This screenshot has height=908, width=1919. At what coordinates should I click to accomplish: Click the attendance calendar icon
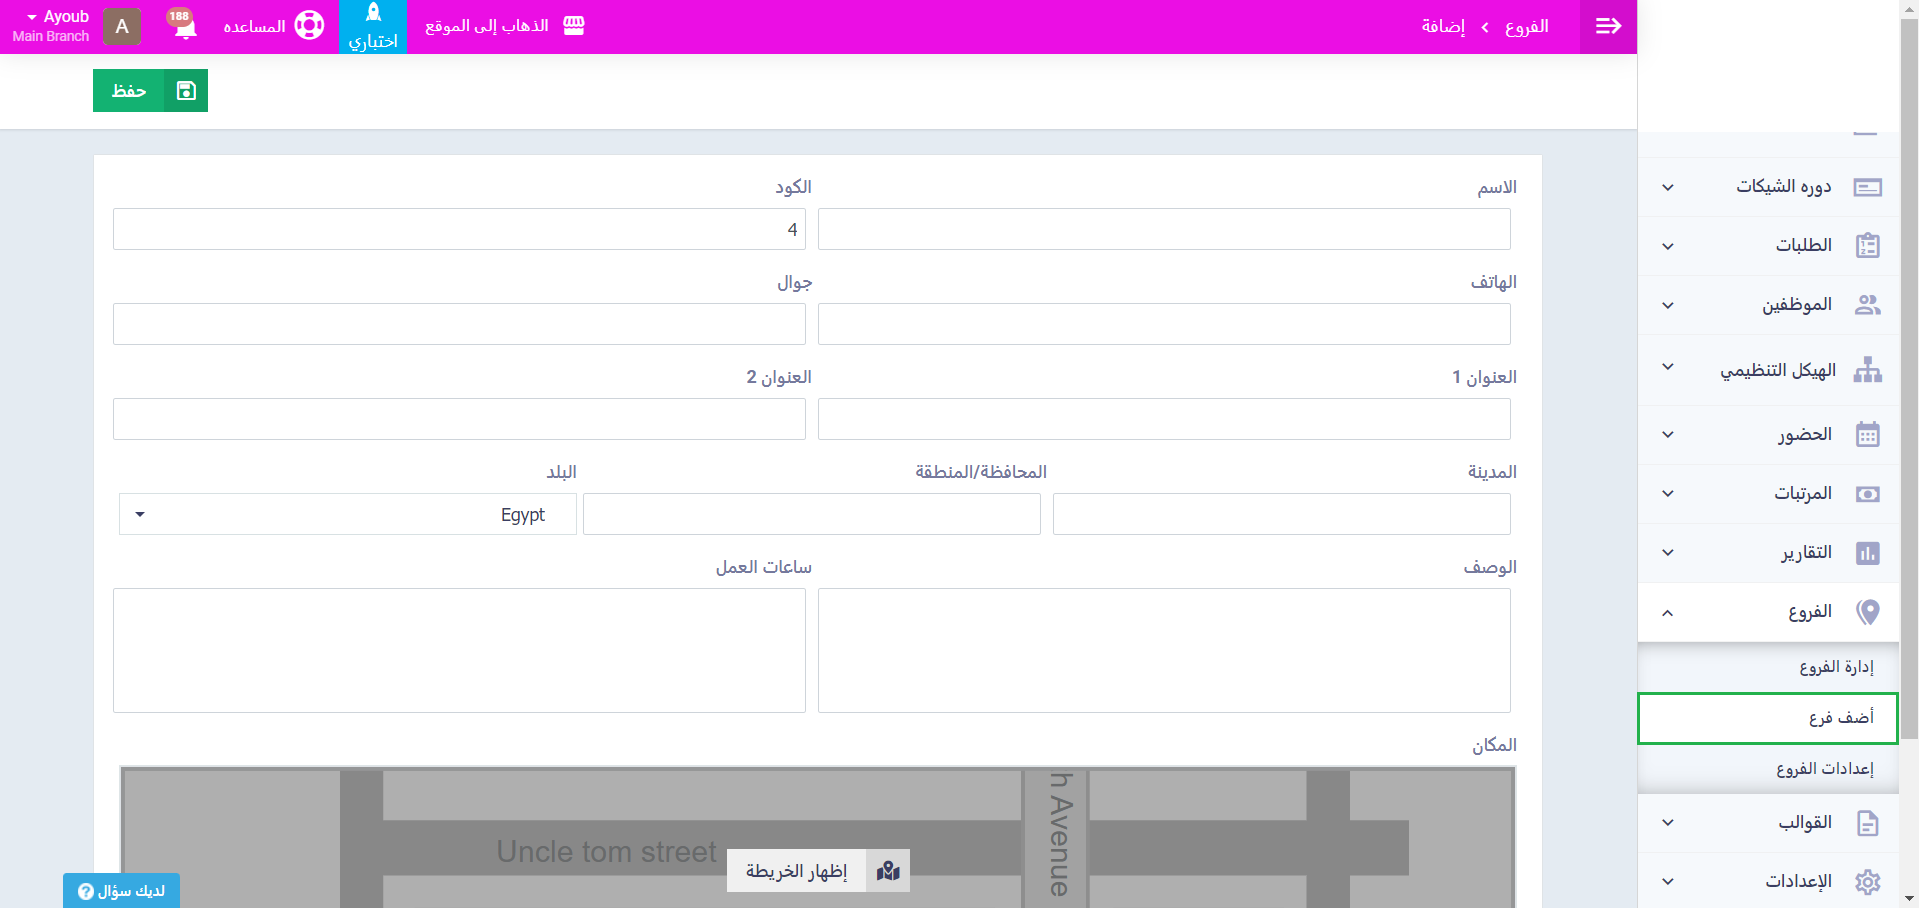point(1867,435)
